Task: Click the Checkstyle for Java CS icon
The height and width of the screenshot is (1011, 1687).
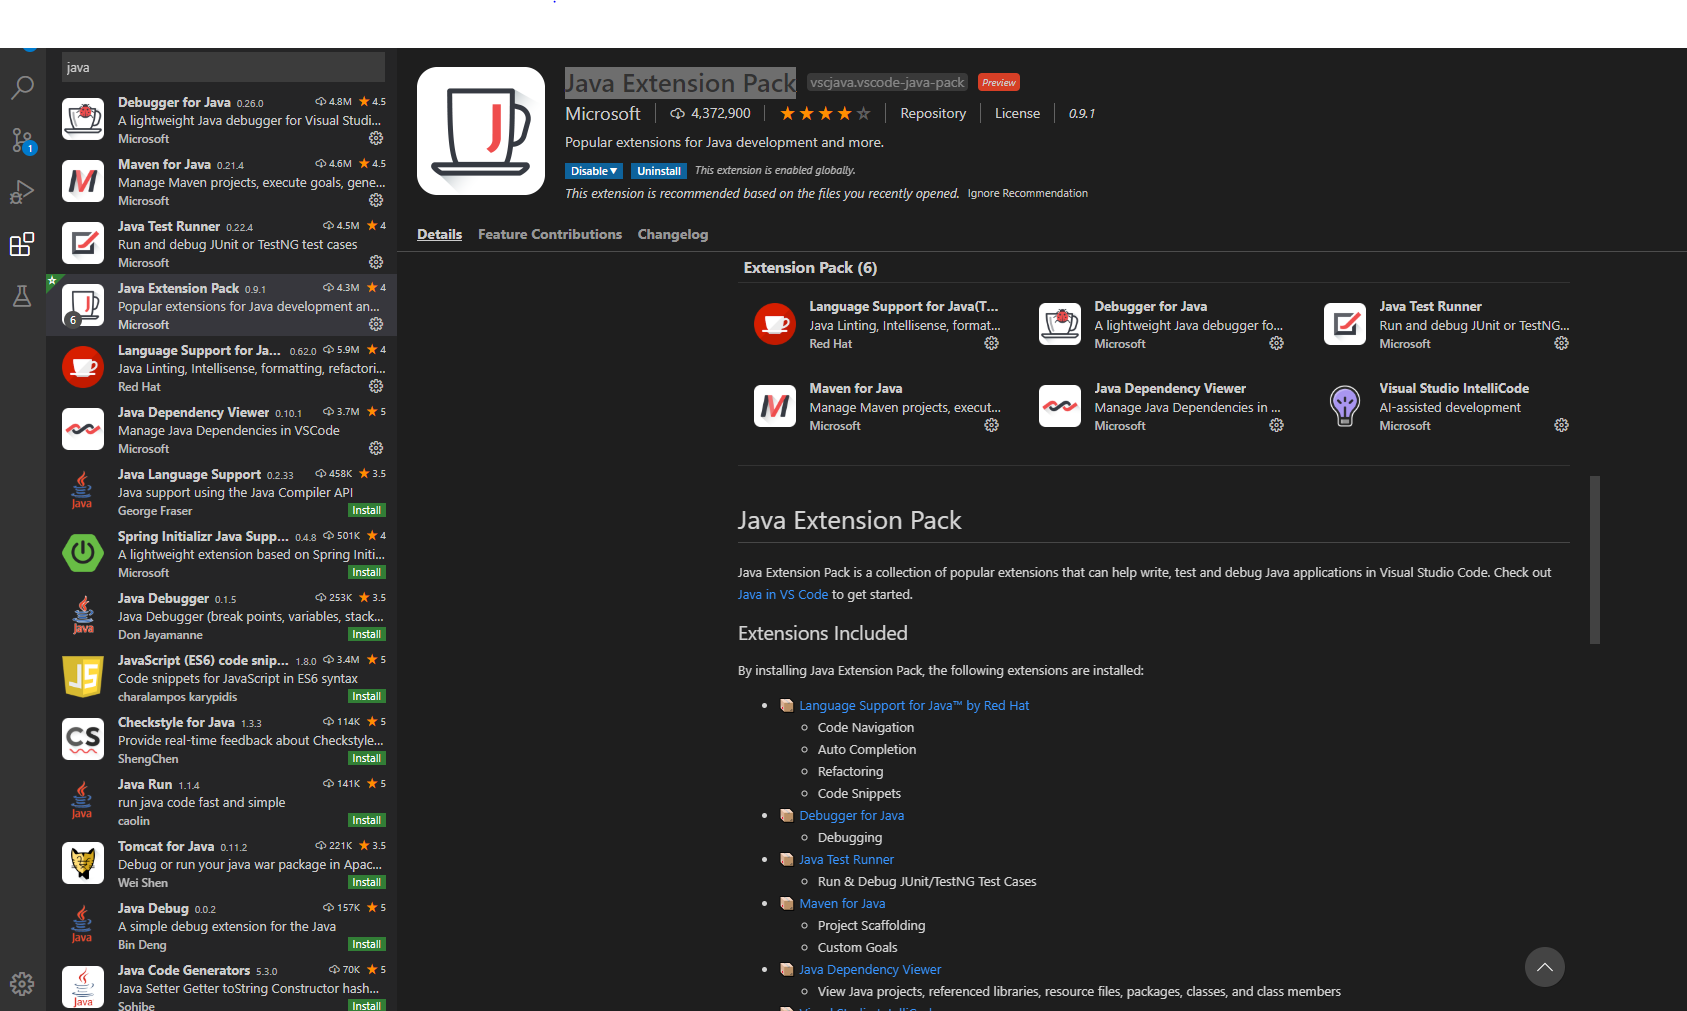Action: click(x=83, y=739)
